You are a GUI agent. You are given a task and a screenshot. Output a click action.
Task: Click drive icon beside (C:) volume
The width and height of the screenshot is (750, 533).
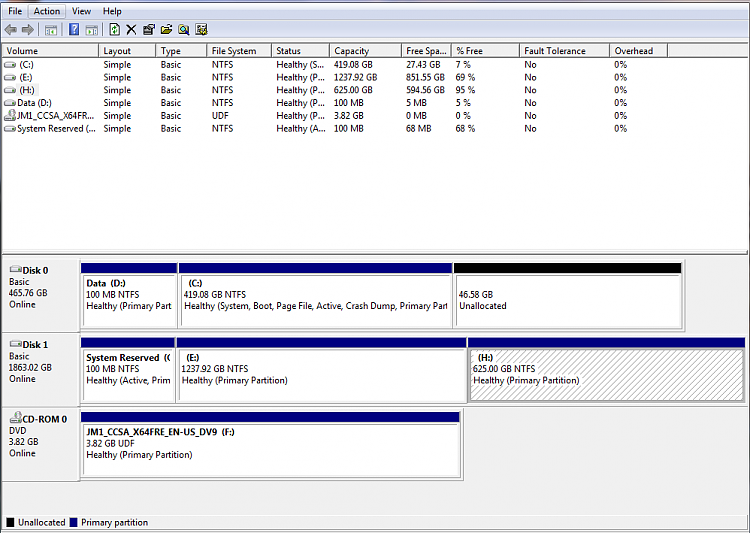click(x=10, y=65)
